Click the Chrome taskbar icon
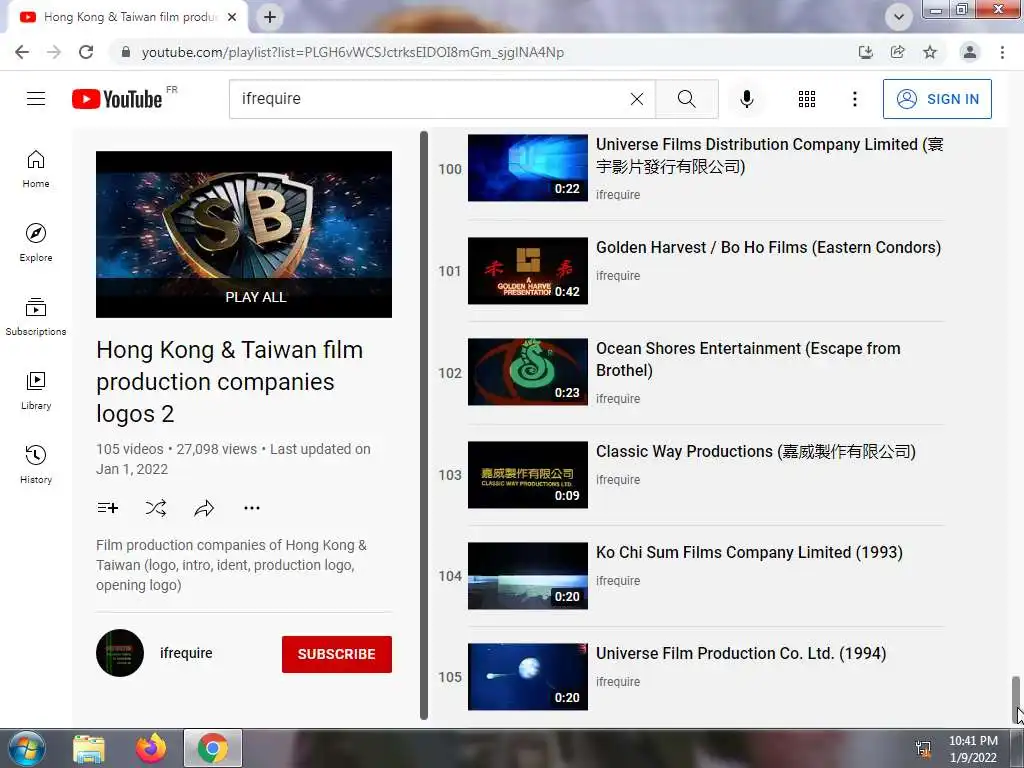 coord(213,748)
